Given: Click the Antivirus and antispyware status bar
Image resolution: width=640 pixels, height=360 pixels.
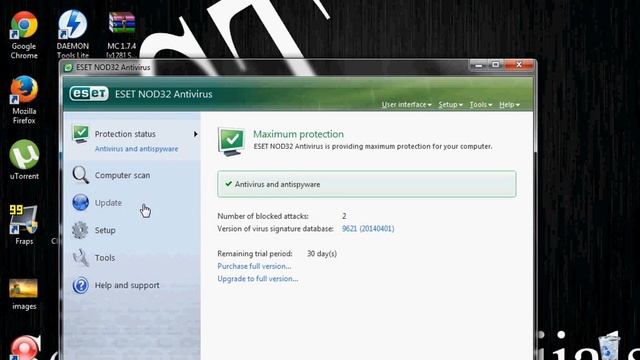Looking at the screenshot, I should [367, 184].
